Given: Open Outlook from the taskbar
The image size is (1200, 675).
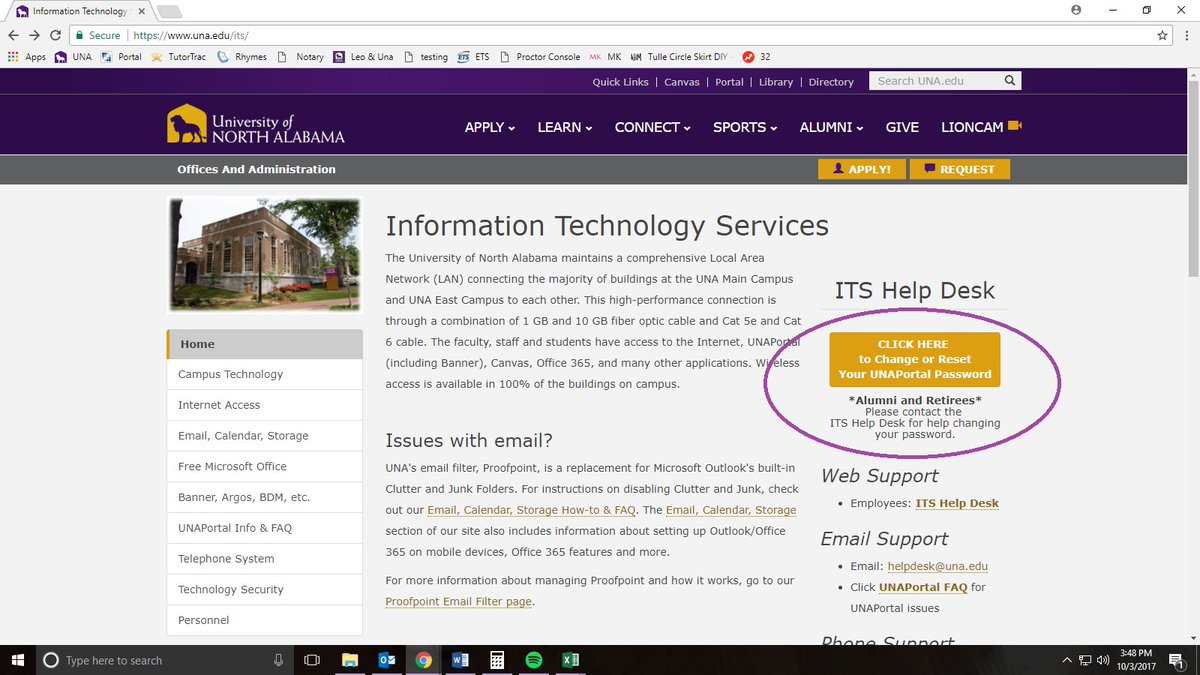Looking at the screenshot, I should tap(387, 660).
